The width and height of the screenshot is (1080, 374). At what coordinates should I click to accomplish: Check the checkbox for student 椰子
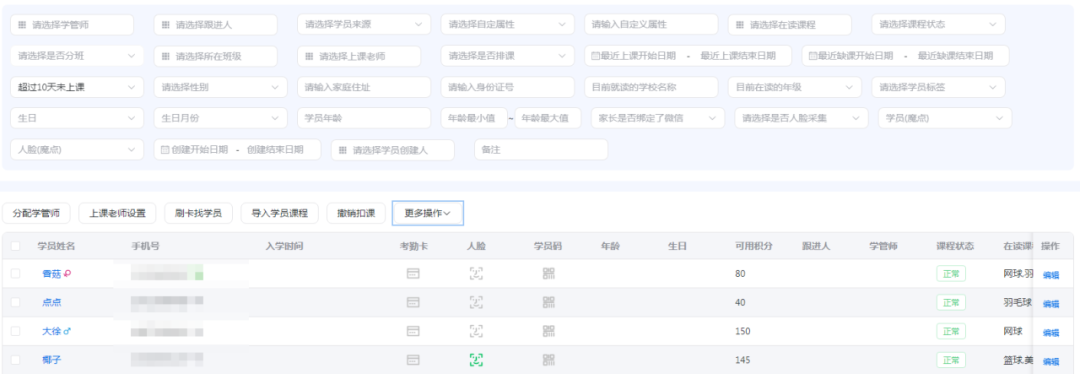16,360
